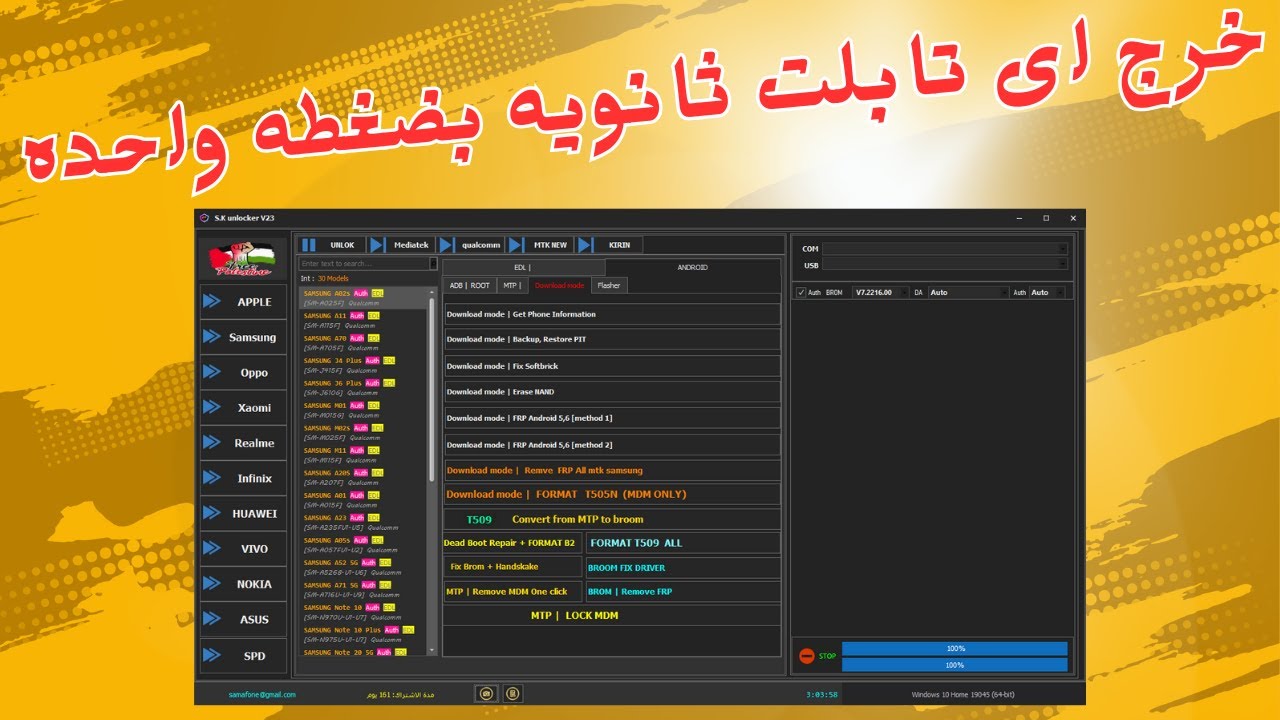Open the Oppo brand section
This screenshot has width=1280, height=720.
243,372
